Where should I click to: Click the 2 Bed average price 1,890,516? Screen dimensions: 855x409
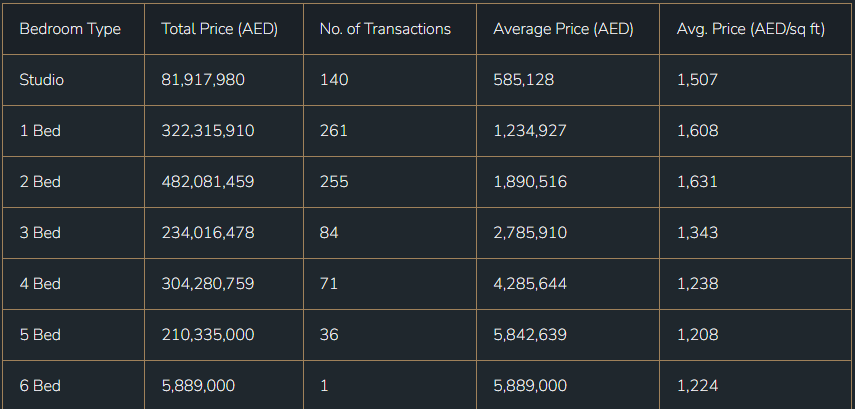[x=530, y=182]
